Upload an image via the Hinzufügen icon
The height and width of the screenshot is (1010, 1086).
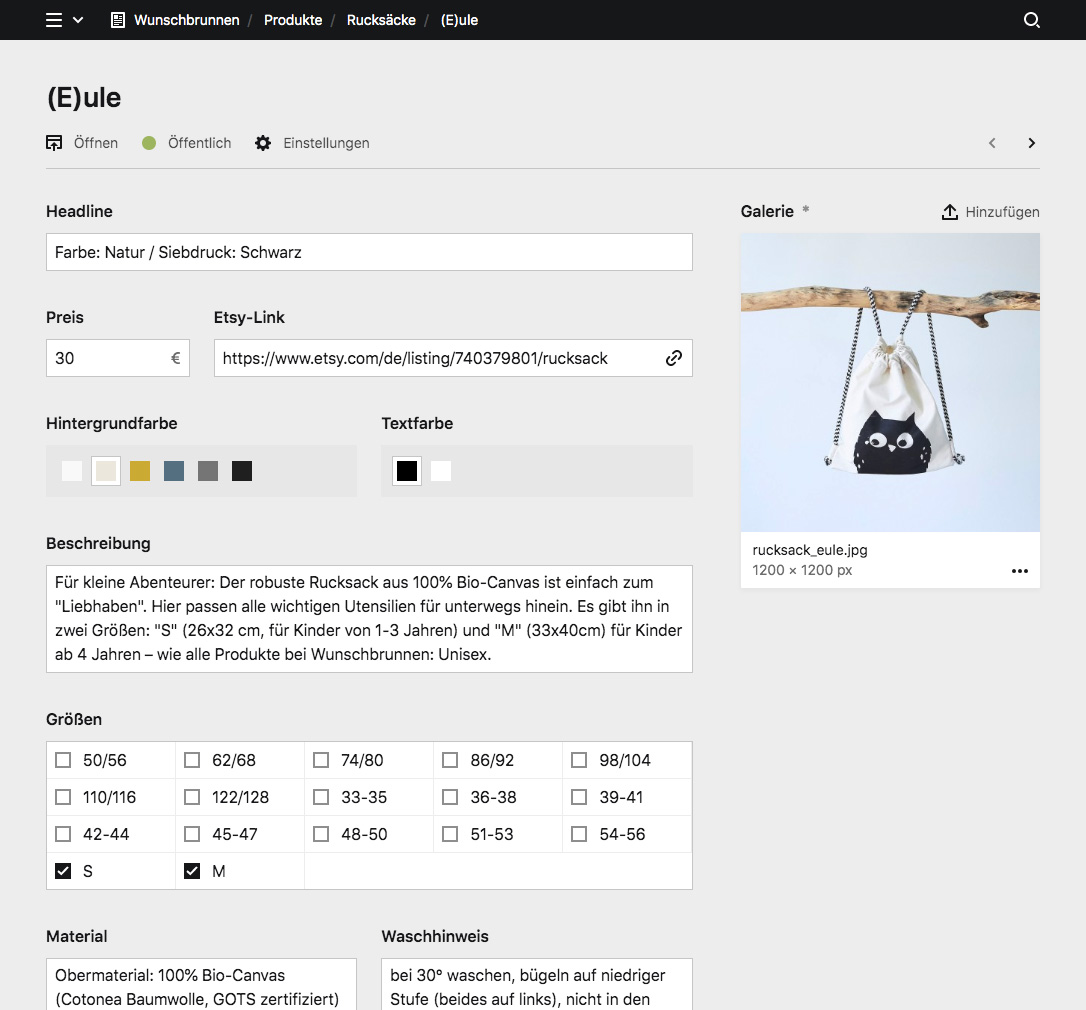pos(948,211)
